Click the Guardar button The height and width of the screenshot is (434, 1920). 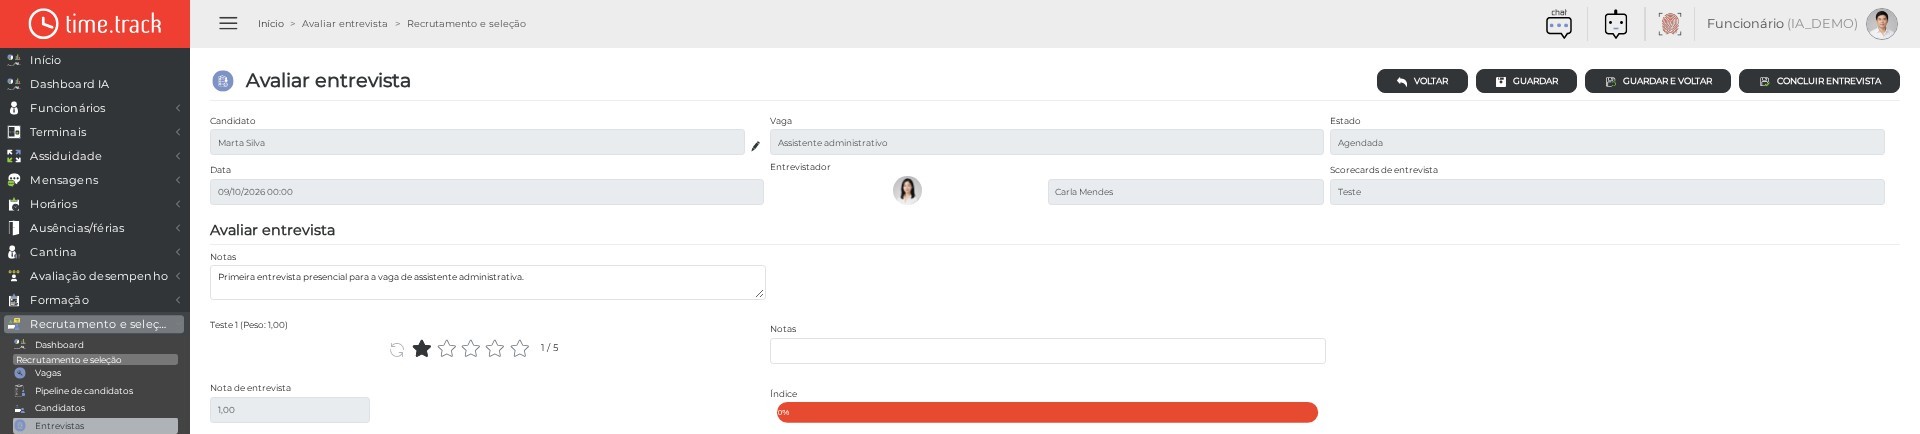click(1526, 81)
